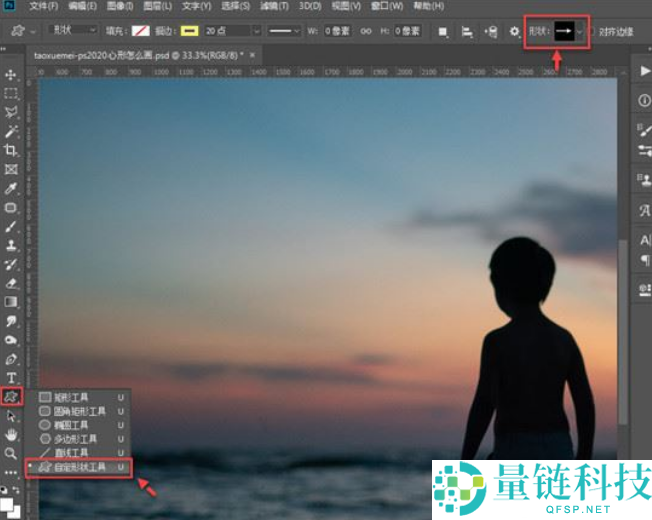Click the W width input field
The height and width of the screenshot is (520, 652).
pyautogui.click(x=337, y=31)
